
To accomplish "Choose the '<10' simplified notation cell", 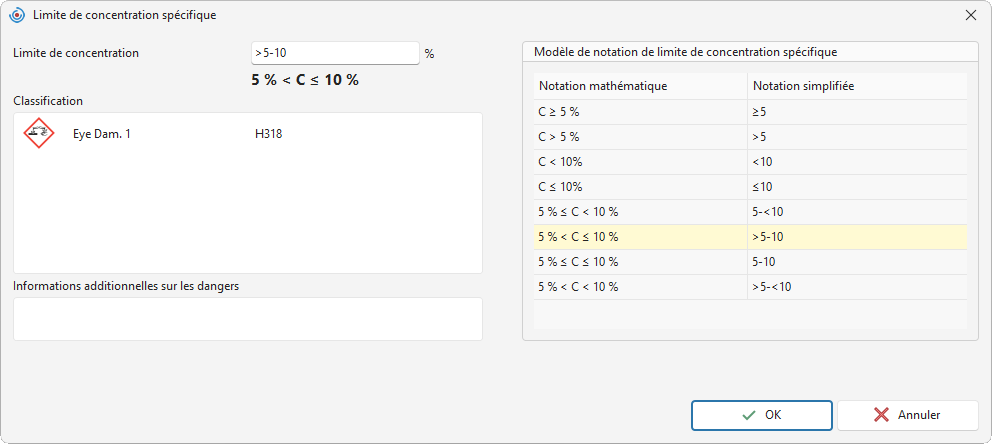I will click(857, 162).
